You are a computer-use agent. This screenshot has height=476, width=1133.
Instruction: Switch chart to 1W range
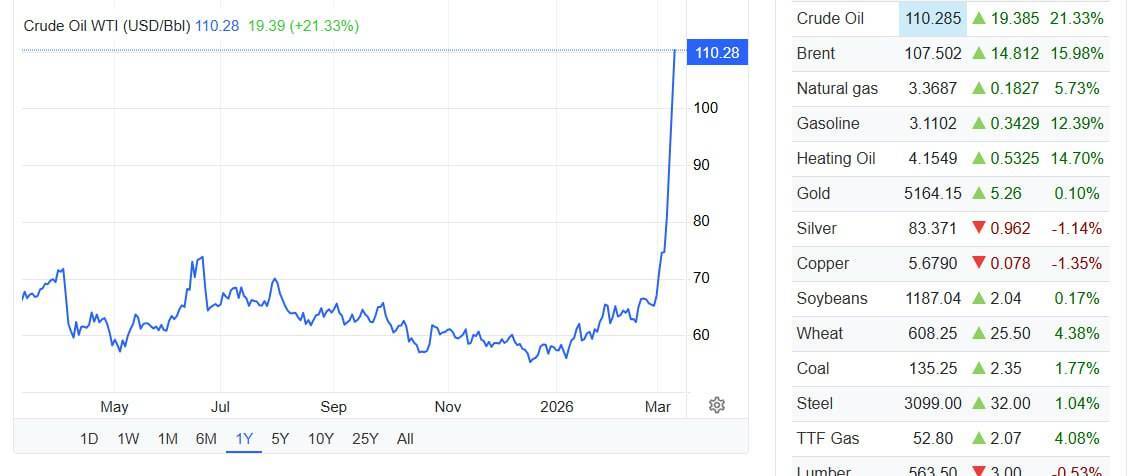tap(128, 439)
